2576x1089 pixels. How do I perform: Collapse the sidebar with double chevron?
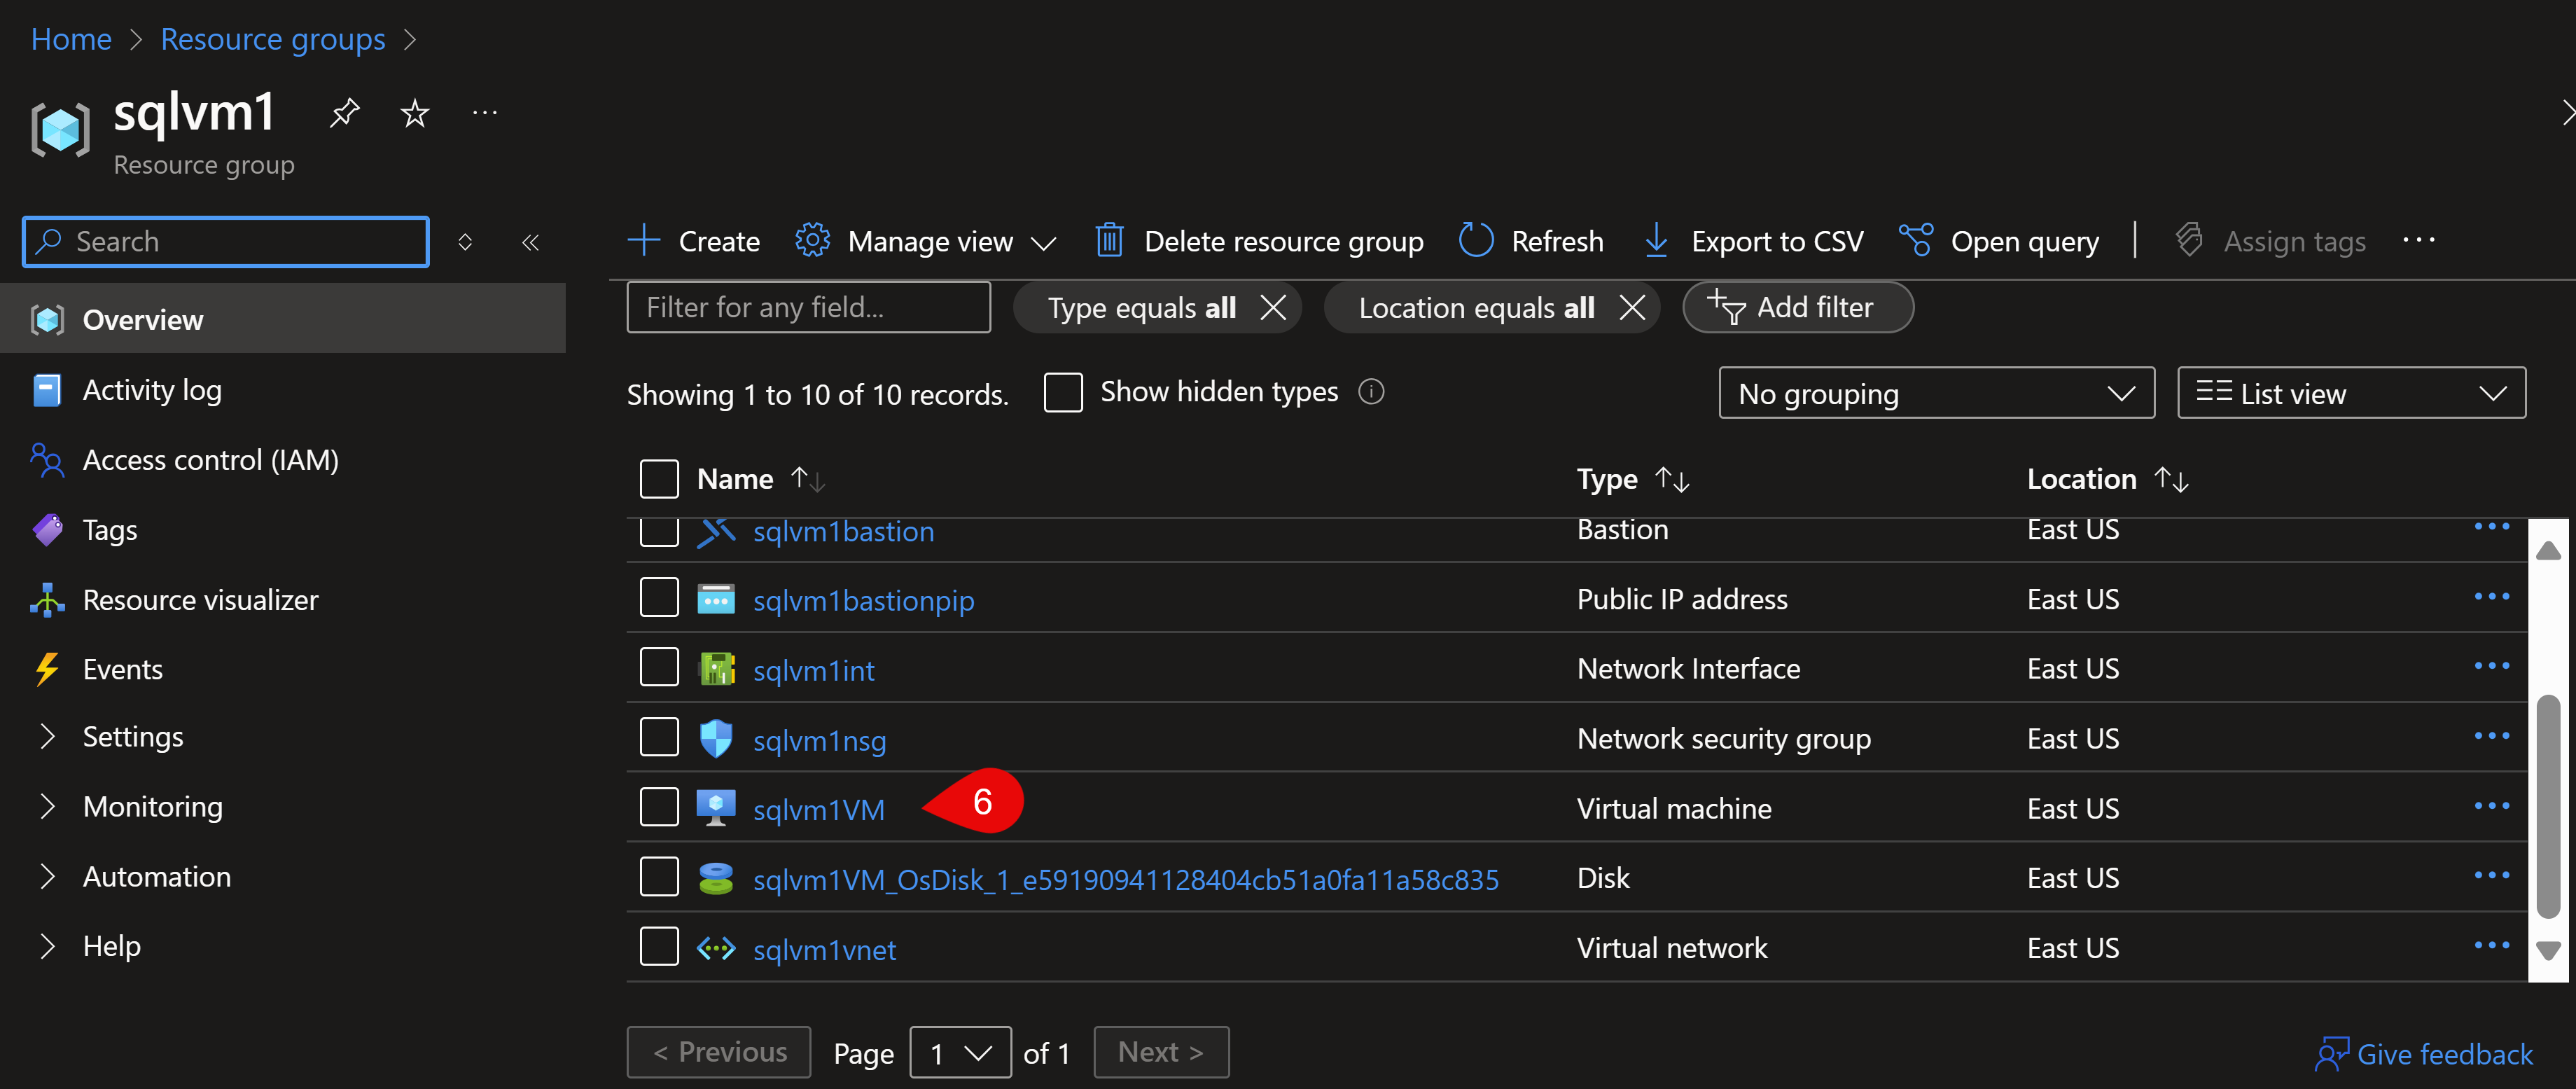(530, 242)
